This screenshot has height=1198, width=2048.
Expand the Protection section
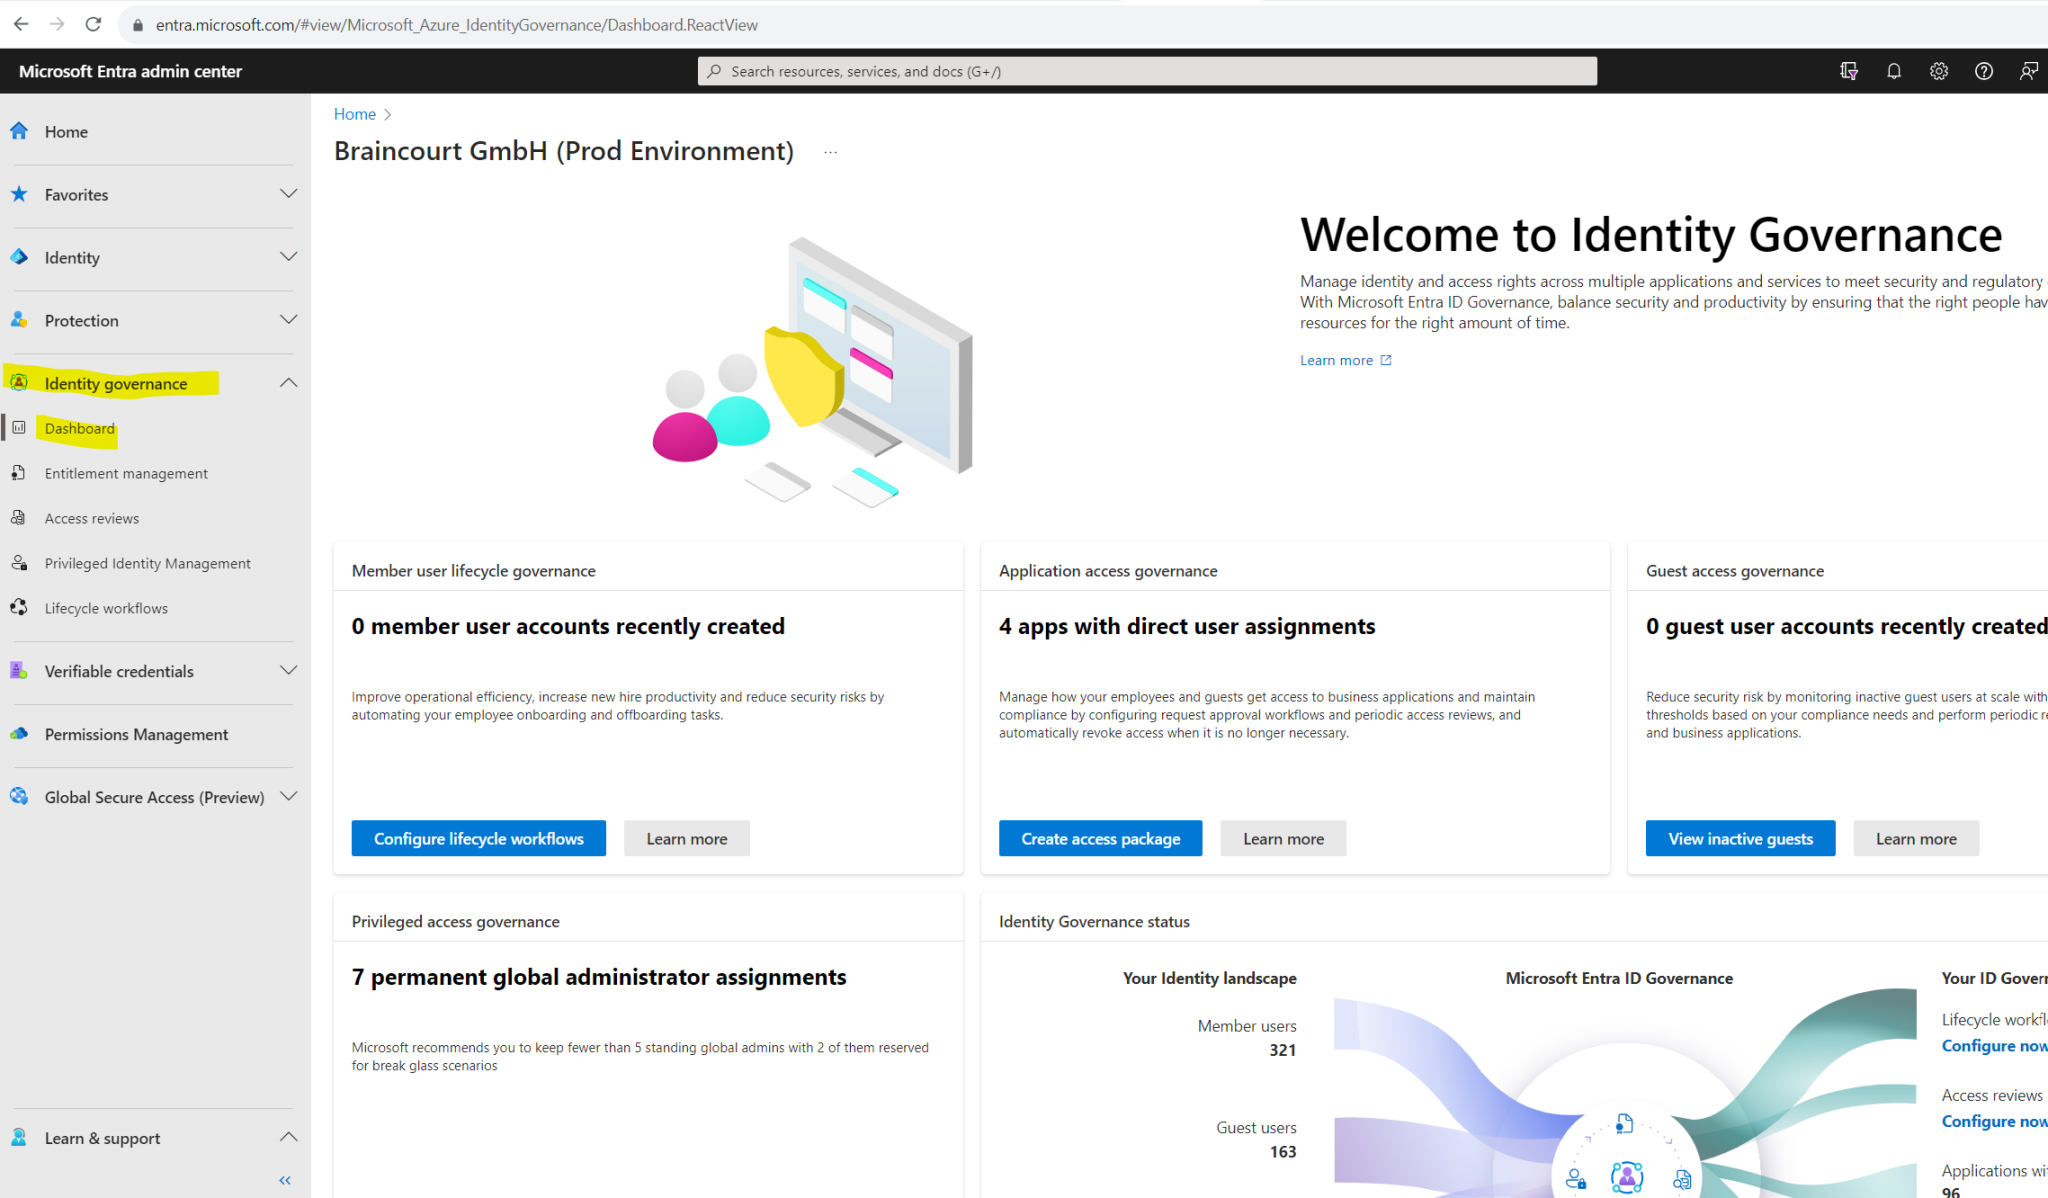tap(288, 320)
